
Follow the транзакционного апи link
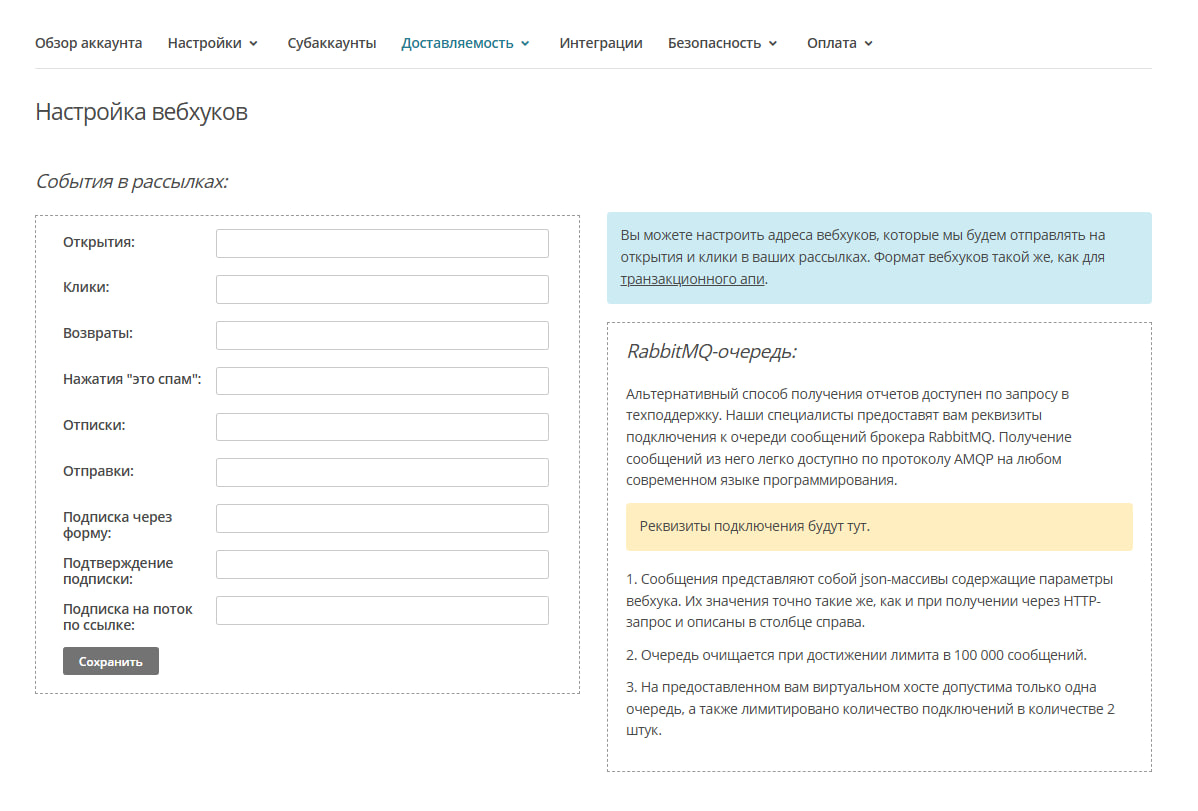tap(692, 279)
